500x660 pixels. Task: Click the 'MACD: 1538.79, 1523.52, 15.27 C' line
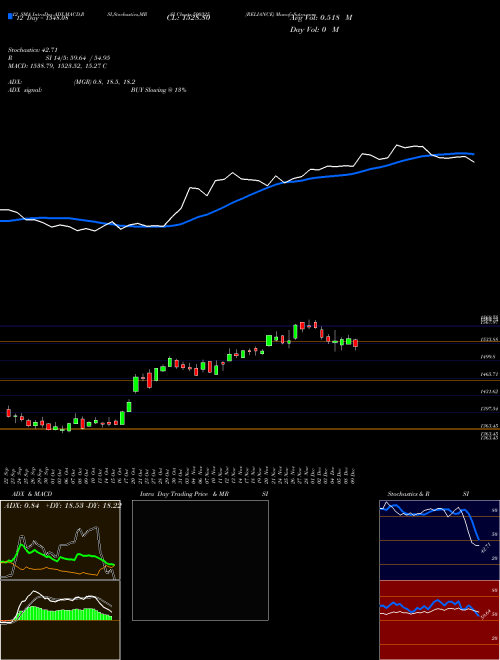57,66
